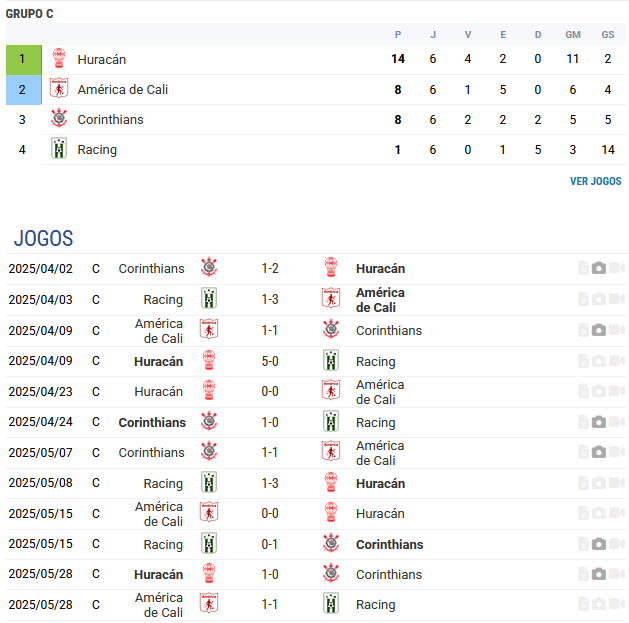Click Corinthians crest in standings row
Screen dimensions: 629x623
pos(59,118)
